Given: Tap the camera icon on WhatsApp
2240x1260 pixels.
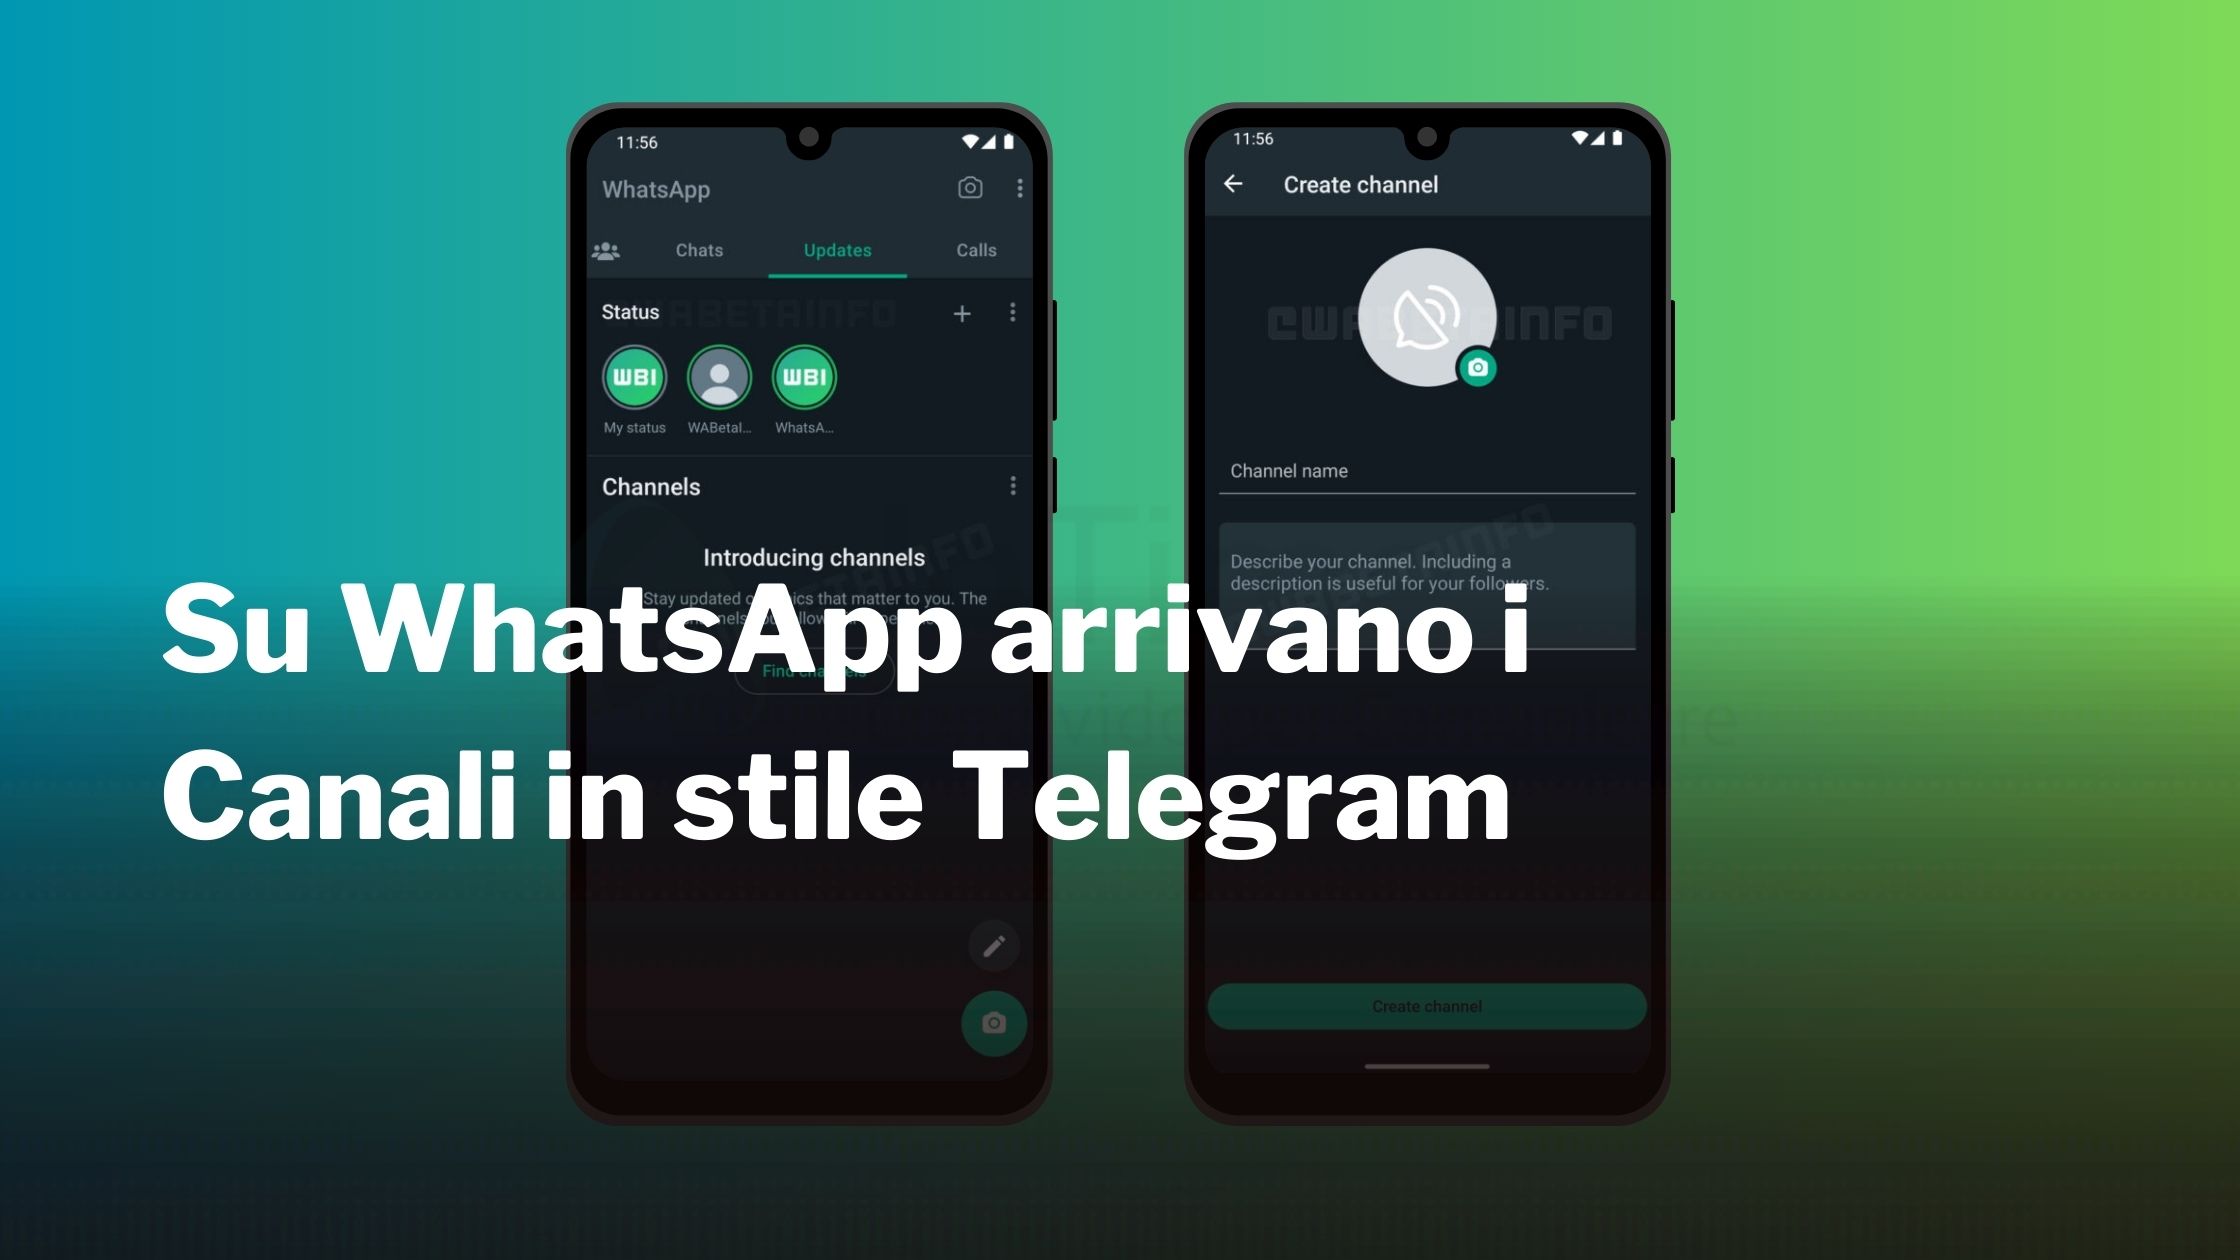Looking at the screenshot, I should [x=965, y=186].
